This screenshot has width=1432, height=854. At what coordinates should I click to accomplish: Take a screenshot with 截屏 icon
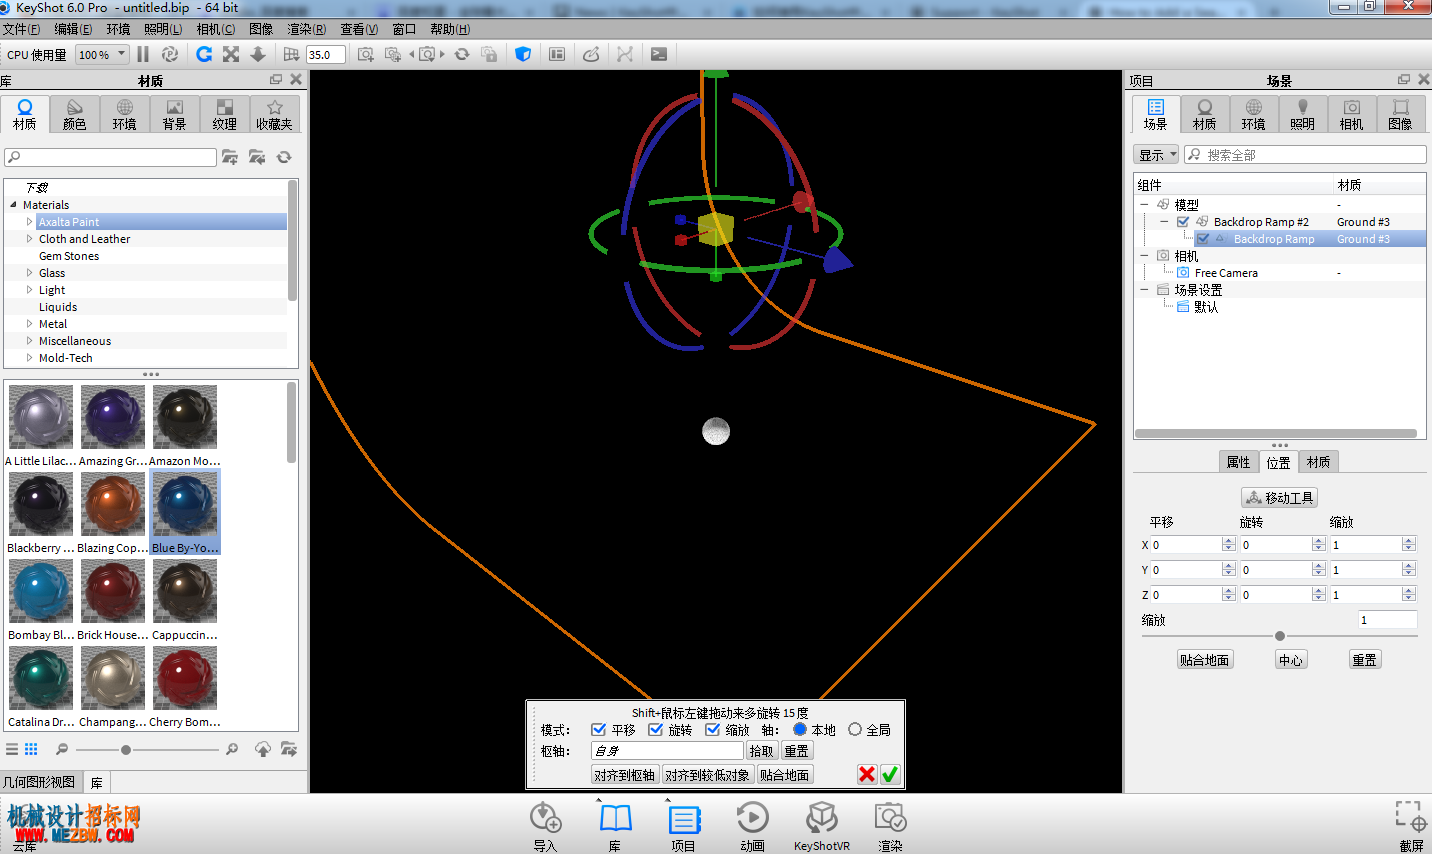1411,826
